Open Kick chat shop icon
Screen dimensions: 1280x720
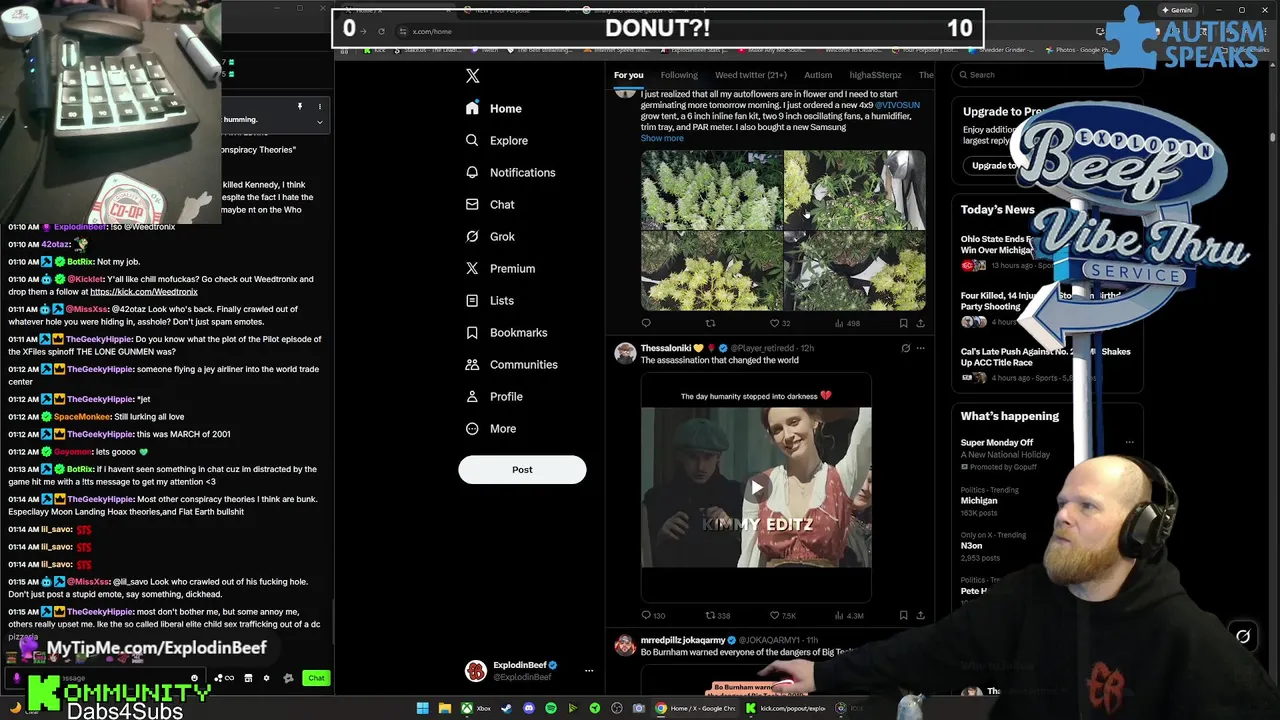point(248,678)
